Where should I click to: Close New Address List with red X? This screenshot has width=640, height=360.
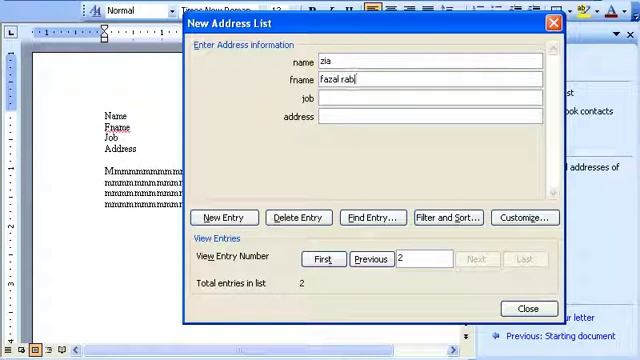[553, 23]
